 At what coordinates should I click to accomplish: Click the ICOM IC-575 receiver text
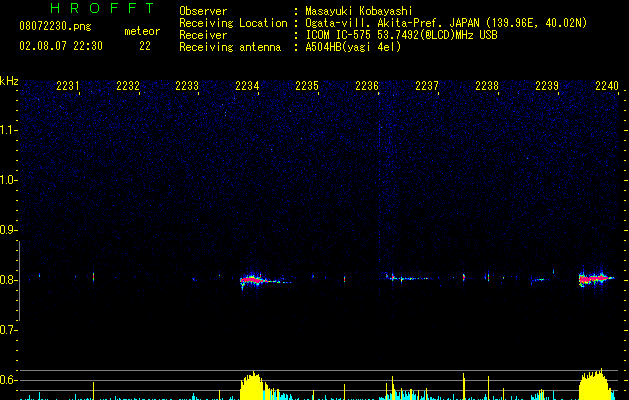(x=401, y=35)
